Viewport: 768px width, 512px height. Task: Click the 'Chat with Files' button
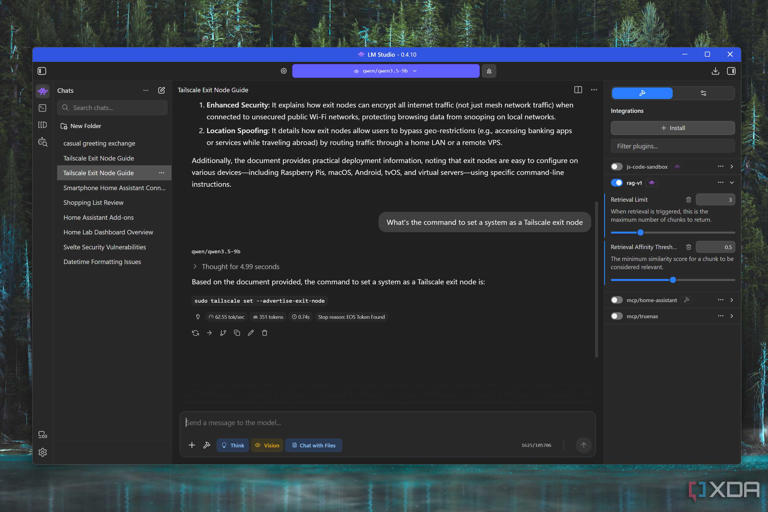point(314,445)
